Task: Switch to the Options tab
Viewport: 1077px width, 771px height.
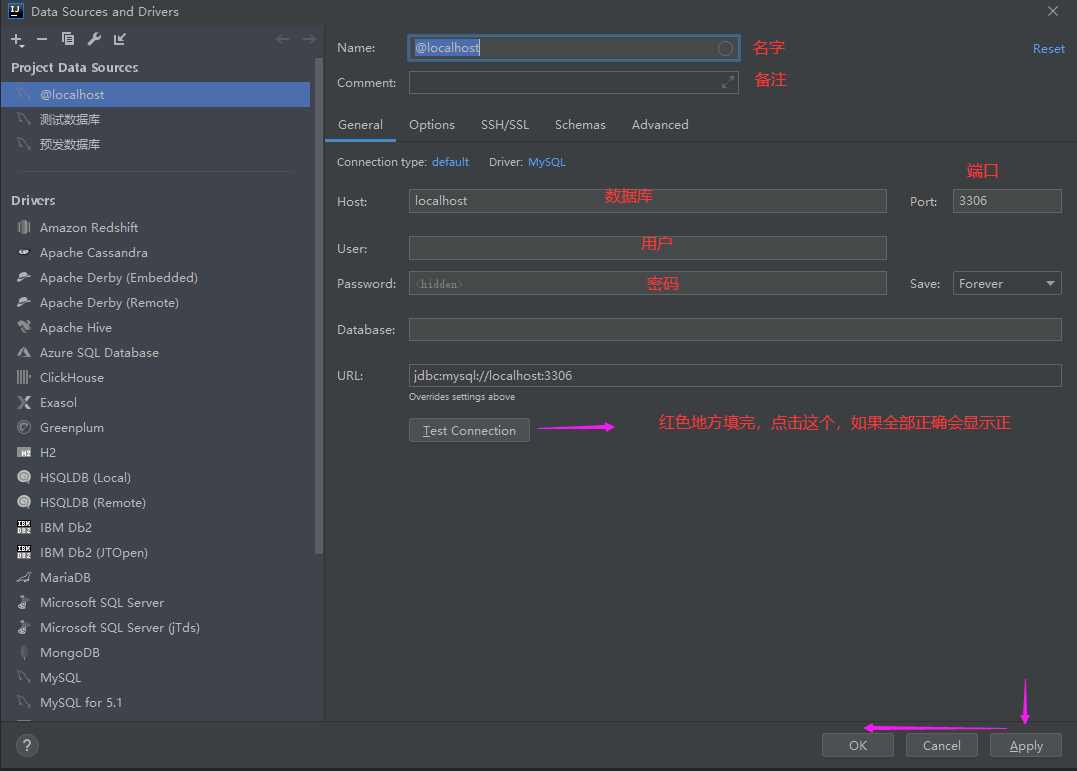Action: tap(431, 125)
